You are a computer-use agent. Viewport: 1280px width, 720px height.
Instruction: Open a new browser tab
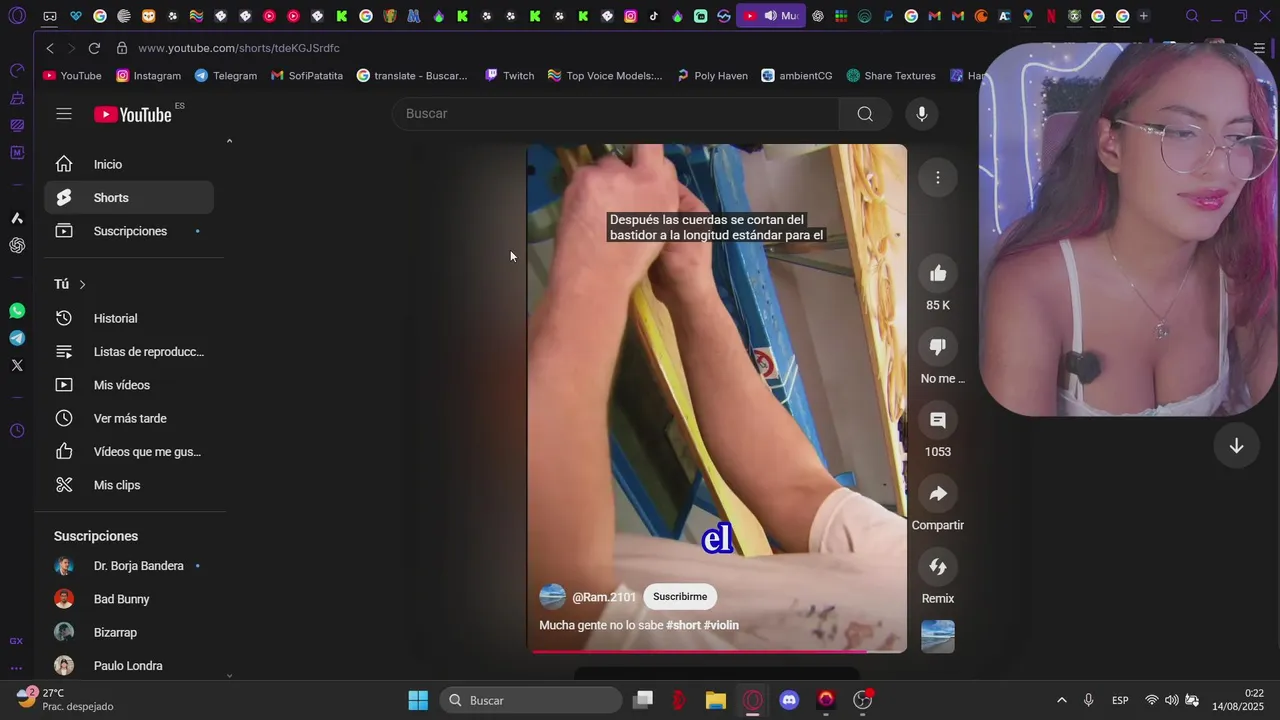1143,16
